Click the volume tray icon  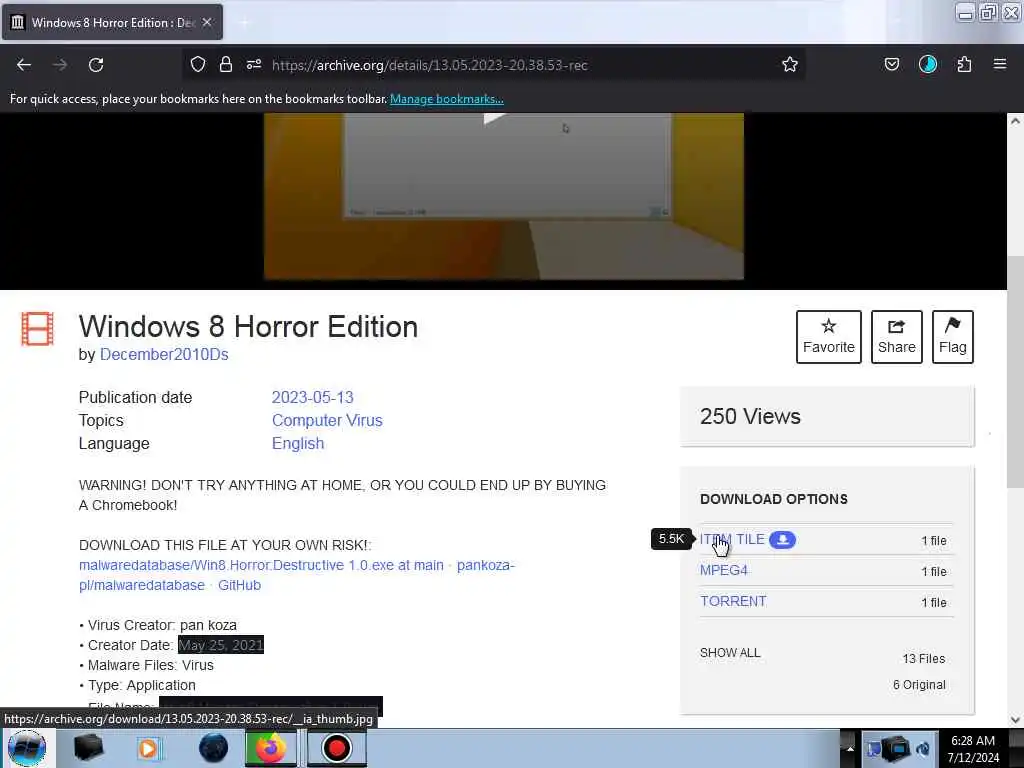(x=923, y=748)
